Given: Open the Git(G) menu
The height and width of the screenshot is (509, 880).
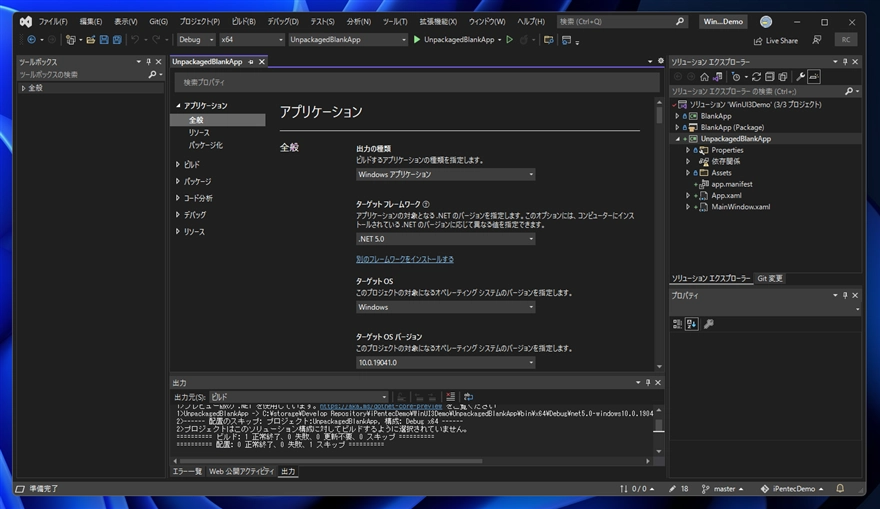Looking at the screenshot, I should click(x=158, y=22).
